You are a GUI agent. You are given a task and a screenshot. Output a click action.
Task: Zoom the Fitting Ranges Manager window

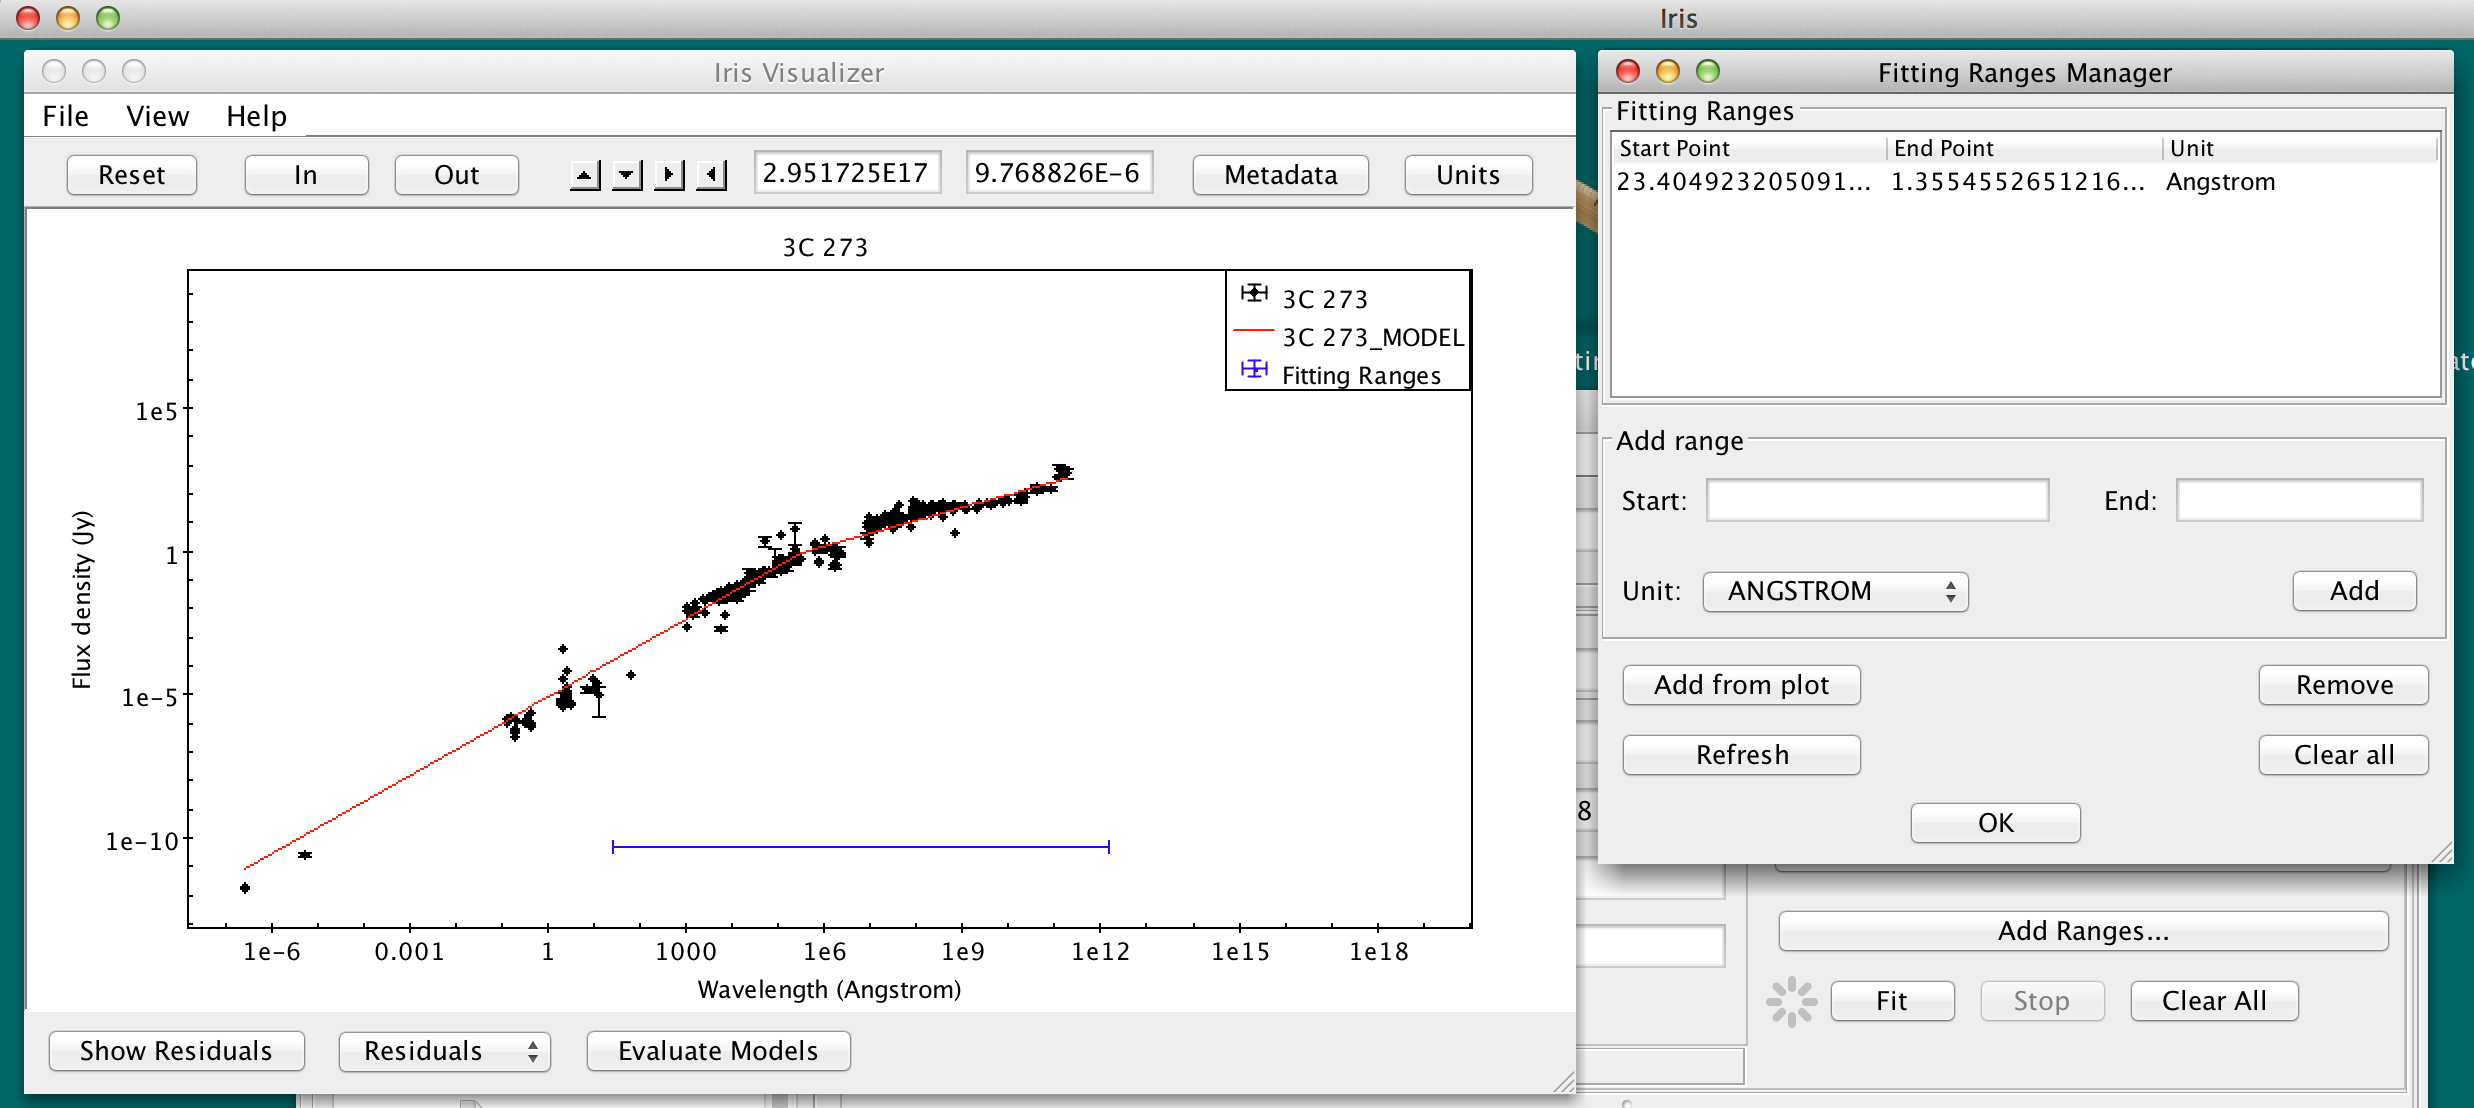[1708, 72]
